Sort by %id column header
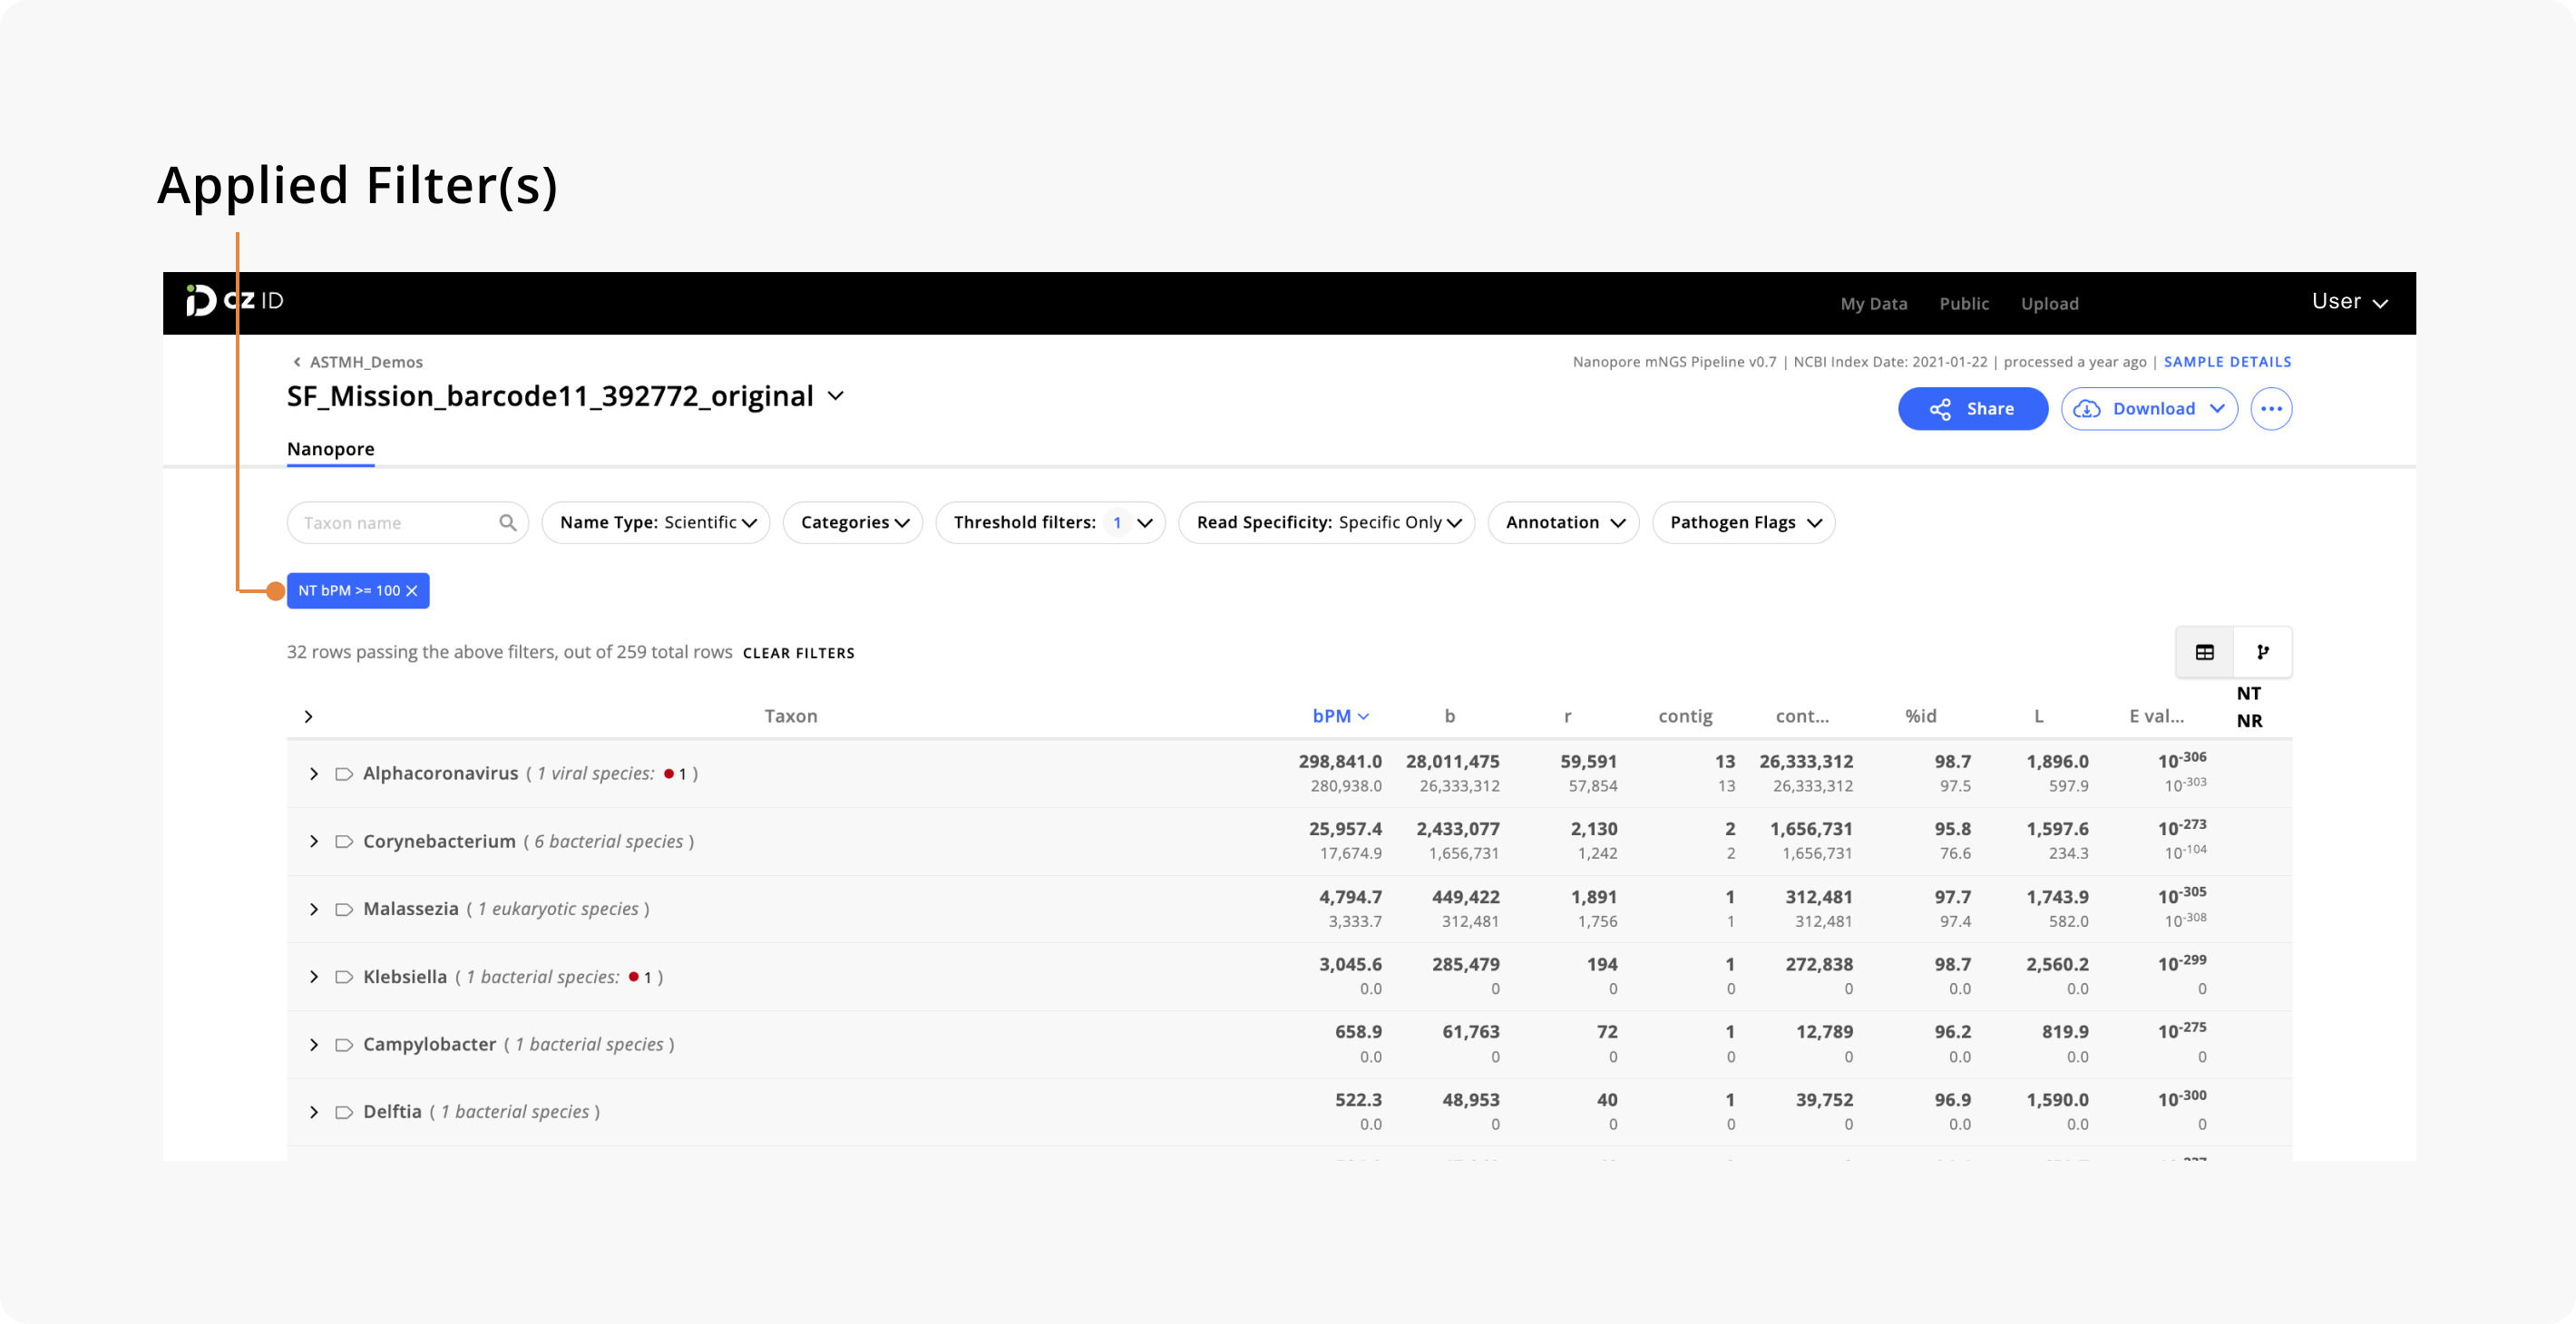This screenshot has width=2576, height=1324. point(1921,717)
